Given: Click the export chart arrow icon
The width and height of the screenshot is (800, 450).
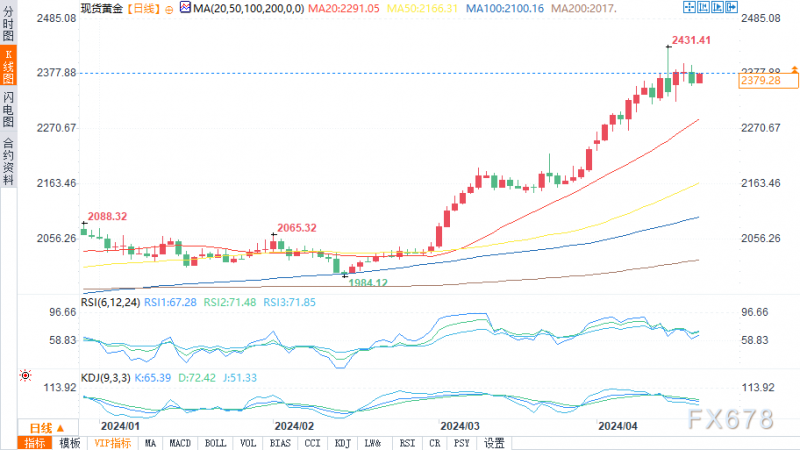Looking at the screenshot, I should [x=732, y=7].
